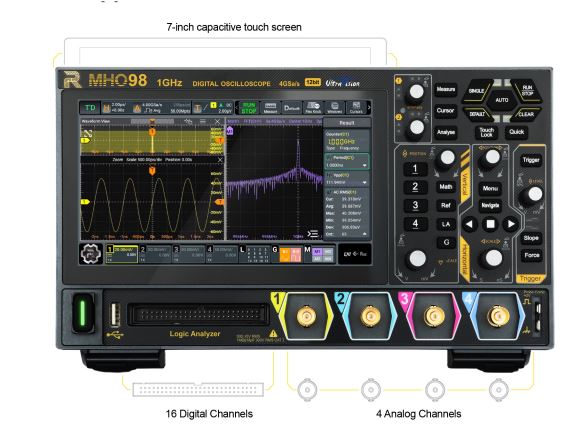
Task: Toggle the Touch Lock key
Action: coord(487,132)
